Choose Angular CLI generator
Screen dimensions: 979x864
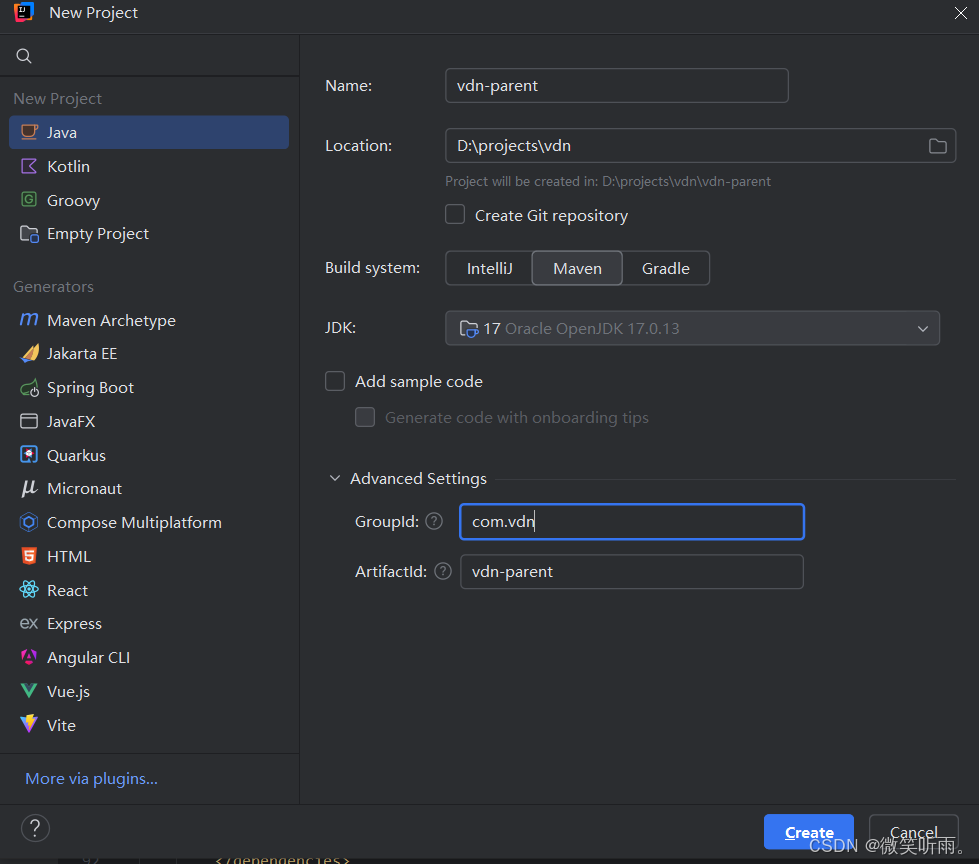click(x=149, y=657)
